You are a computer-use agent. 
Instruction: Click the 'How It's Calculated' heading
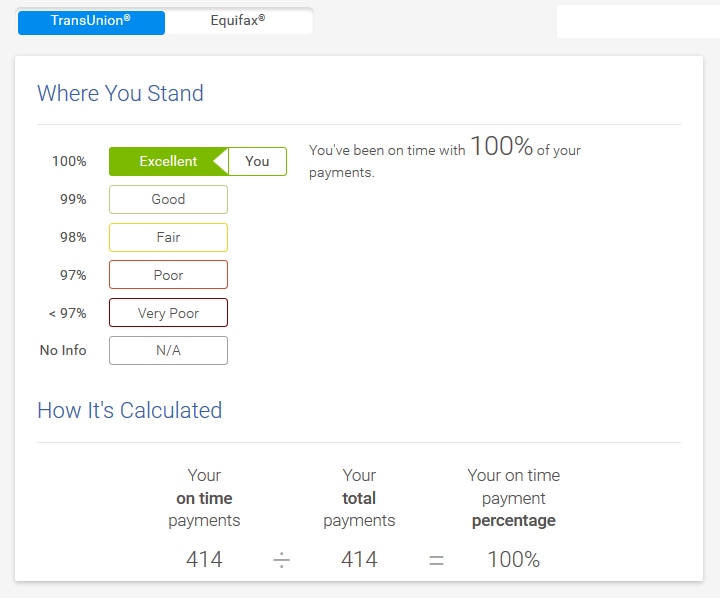pos(129,411)
